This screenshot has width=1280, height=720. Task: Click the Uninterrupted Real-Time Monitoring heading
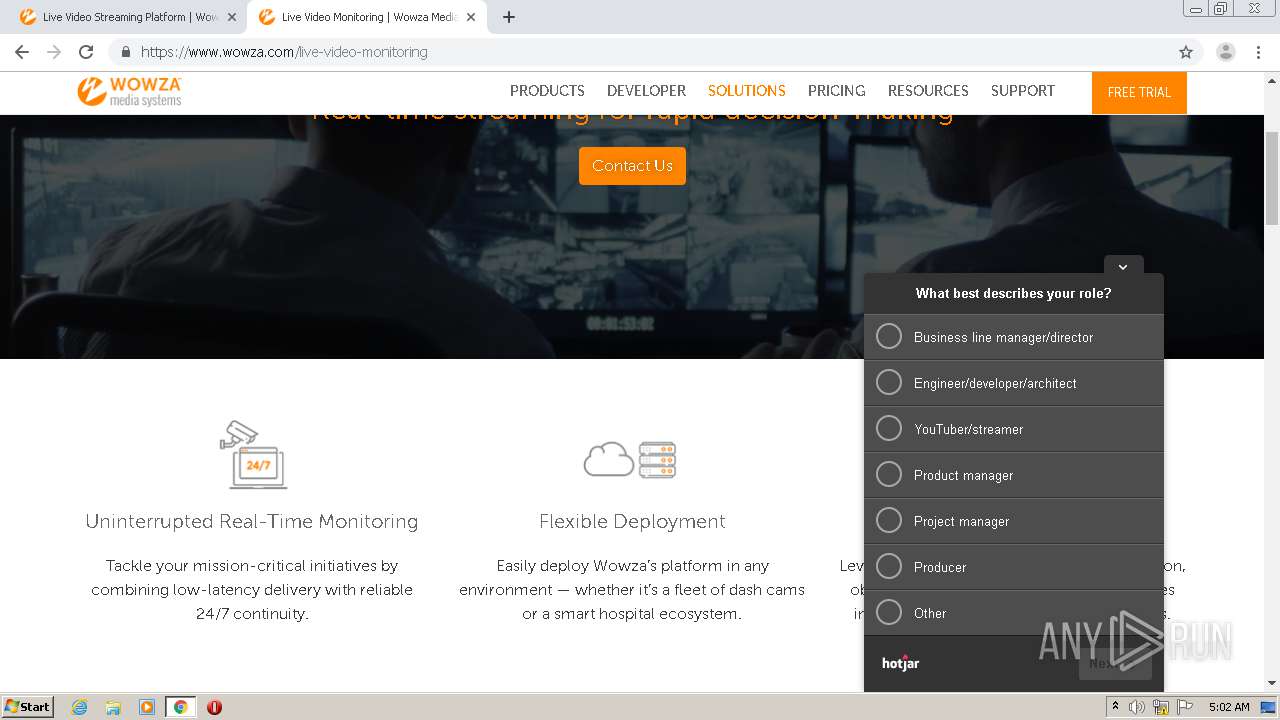pyautogui.click(x=252, y=521)
